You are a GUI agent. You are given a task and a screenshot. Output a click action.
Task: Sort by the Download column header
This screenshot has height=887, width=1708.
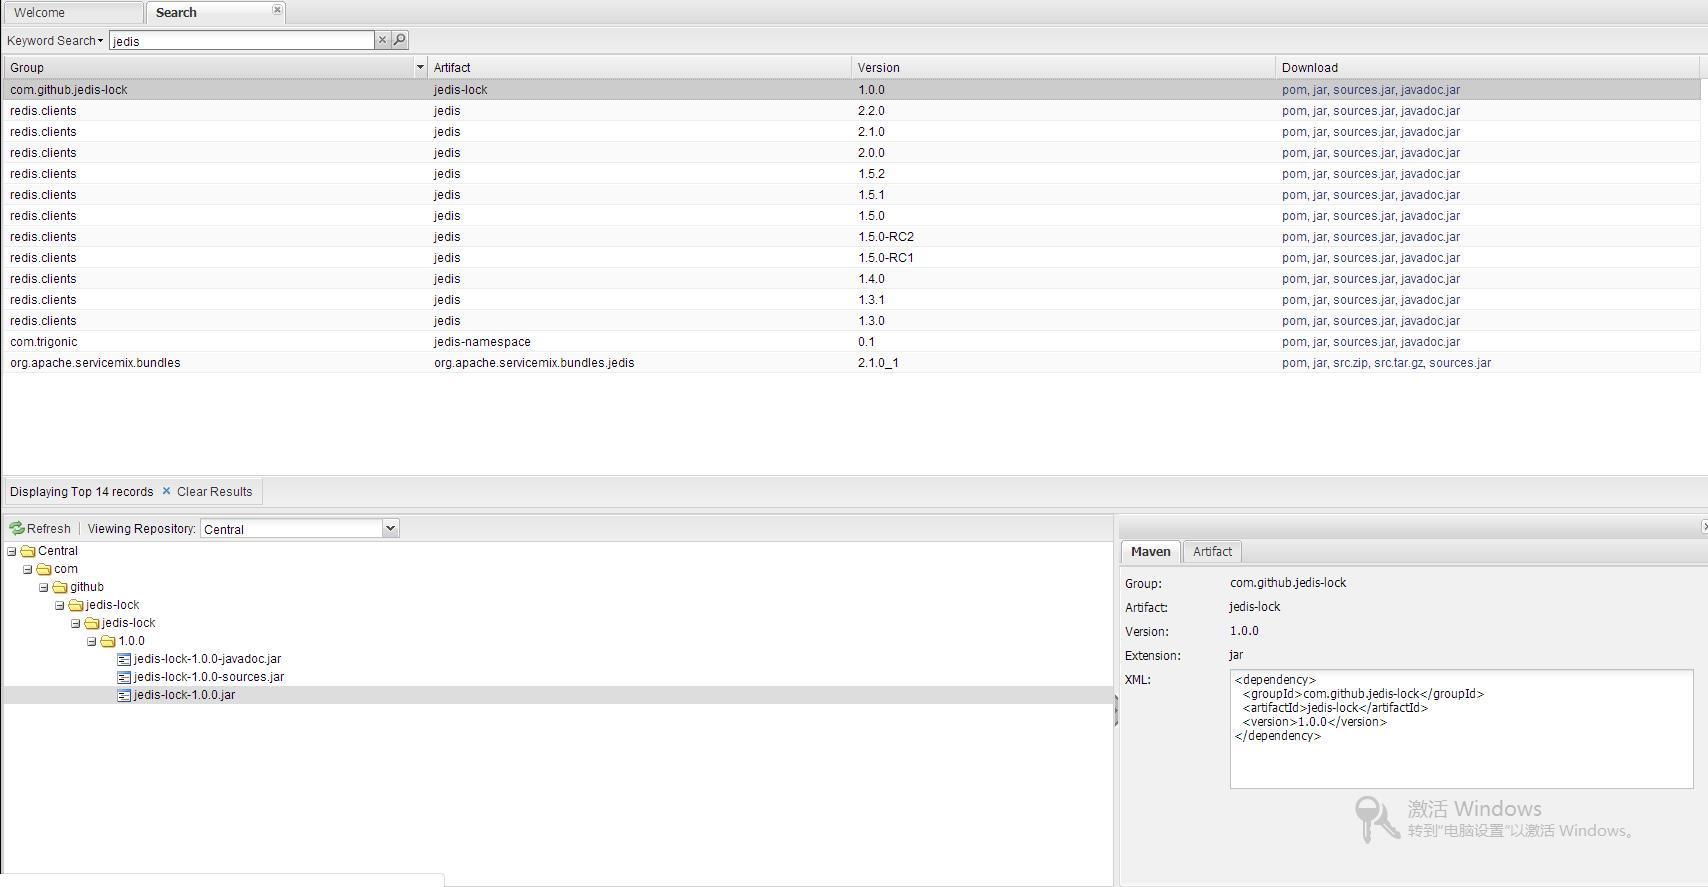point(1487,67)
